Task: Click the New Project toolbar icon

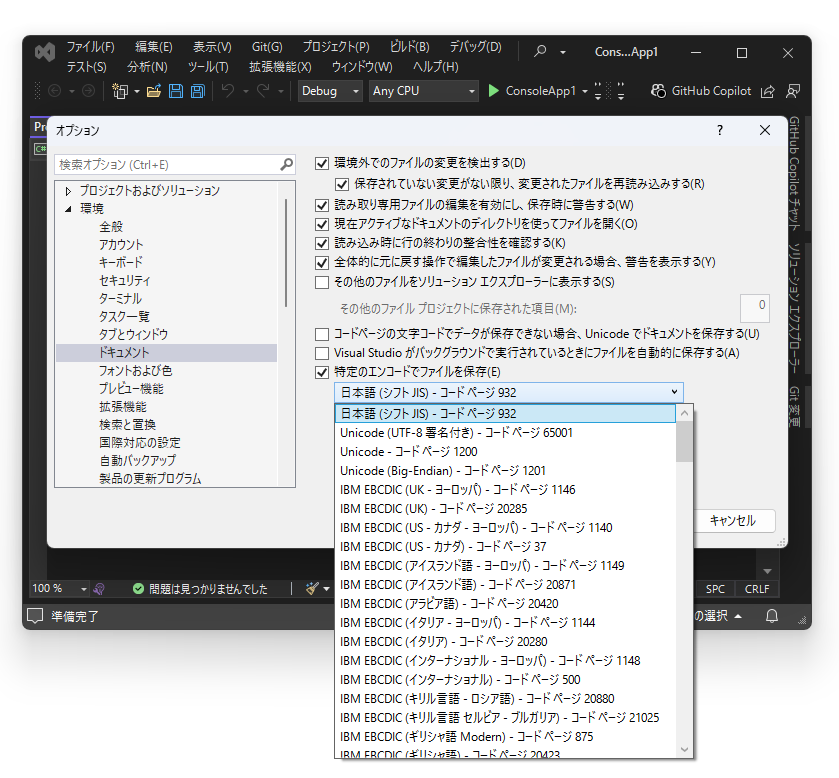Action: [x=119, y=91]
